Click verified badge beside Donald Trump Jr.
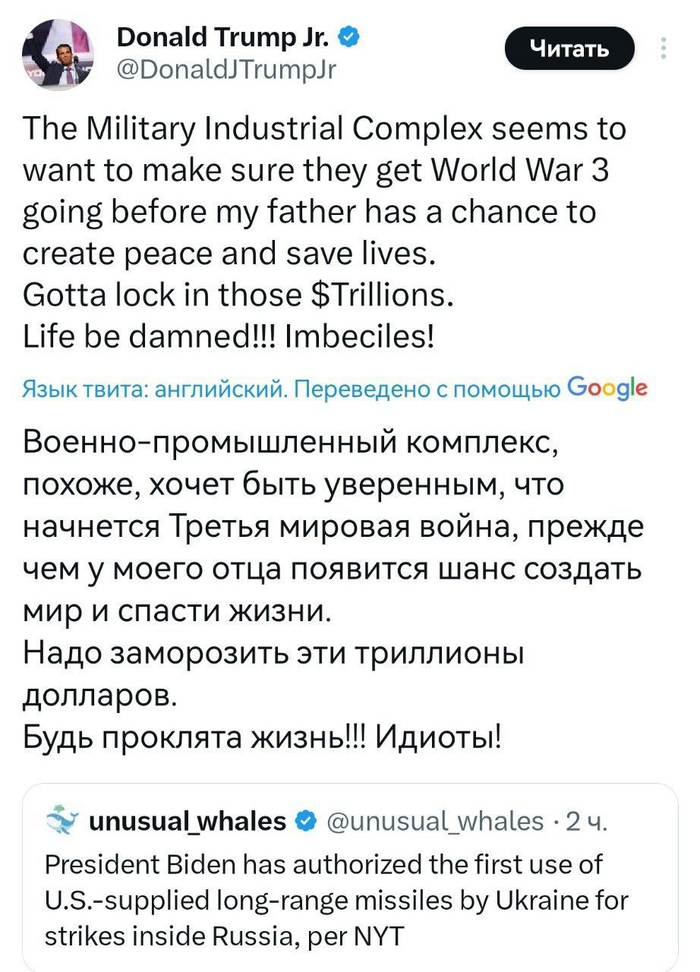The width and height of the screenshot is (700, 972). [x=349, y=39]
